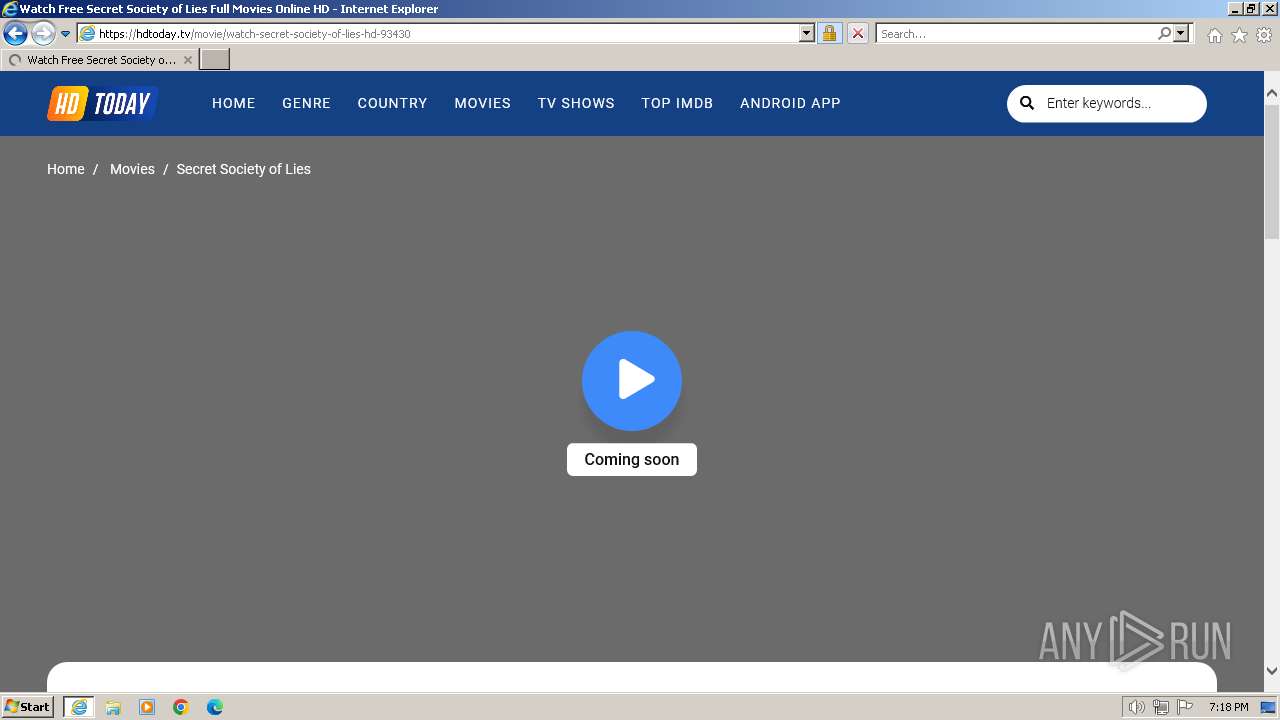Open ANDROID APP page
Viewport: 1280px width, 720px height.
[x=790, y=103]
